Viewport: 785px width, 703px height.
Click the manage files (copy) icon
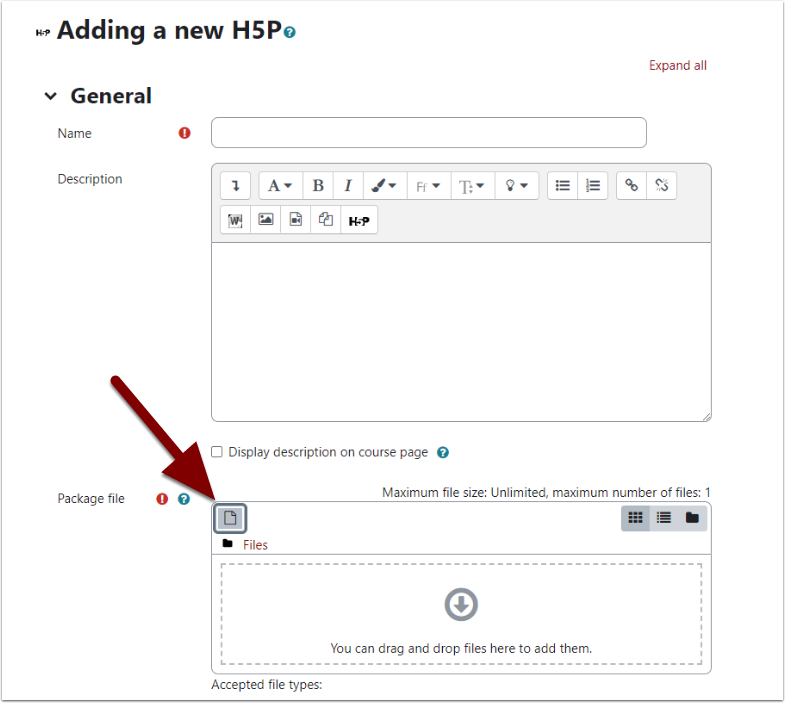[325, 220]
